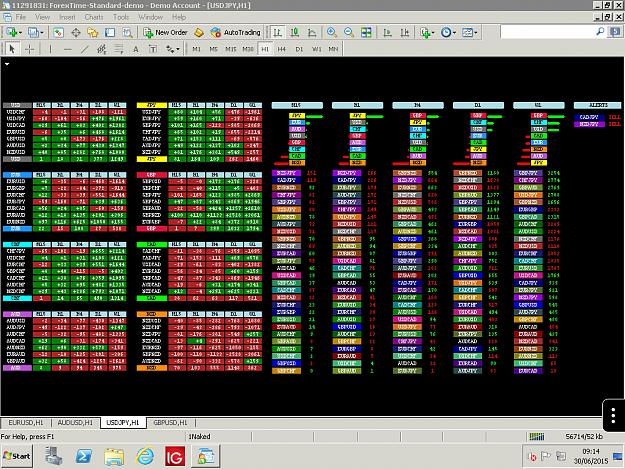The height and width of the screenshot is (469, 625).
Task: Switch to D1 timeframe
Action: [299, 49]
